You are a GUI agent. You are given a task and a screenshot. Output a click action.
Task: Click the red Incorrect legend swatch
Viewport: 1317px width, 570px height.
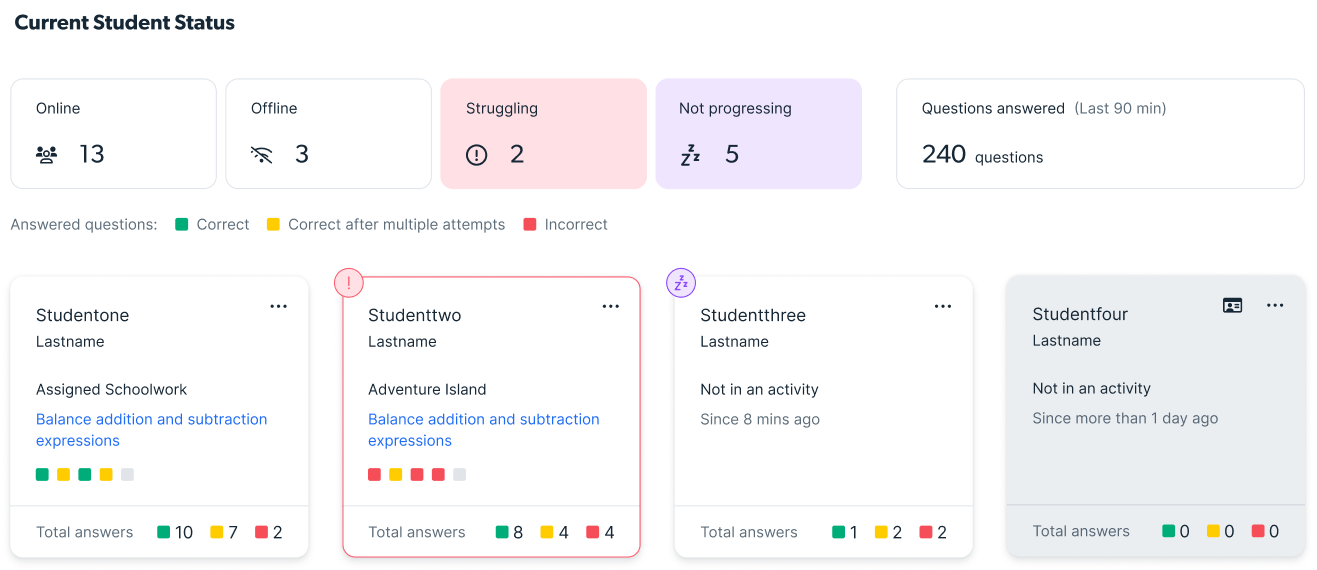pyautogui.click(x=529, y=225)
